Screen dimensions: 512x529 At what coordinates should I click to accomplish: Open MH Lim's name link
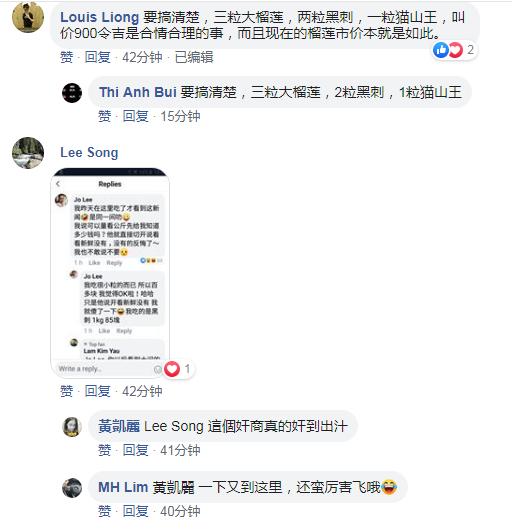pos(123,487)
